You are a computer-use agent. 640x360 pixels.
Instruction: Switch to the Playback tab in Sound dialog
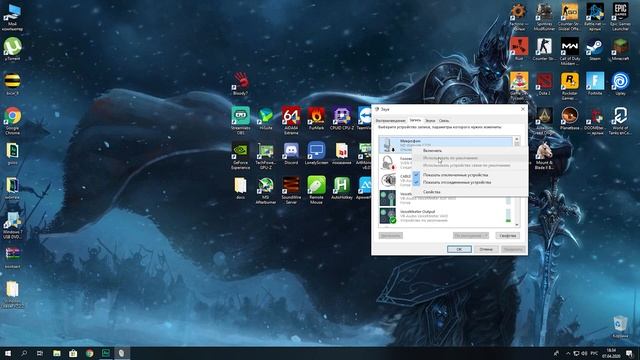391,121
